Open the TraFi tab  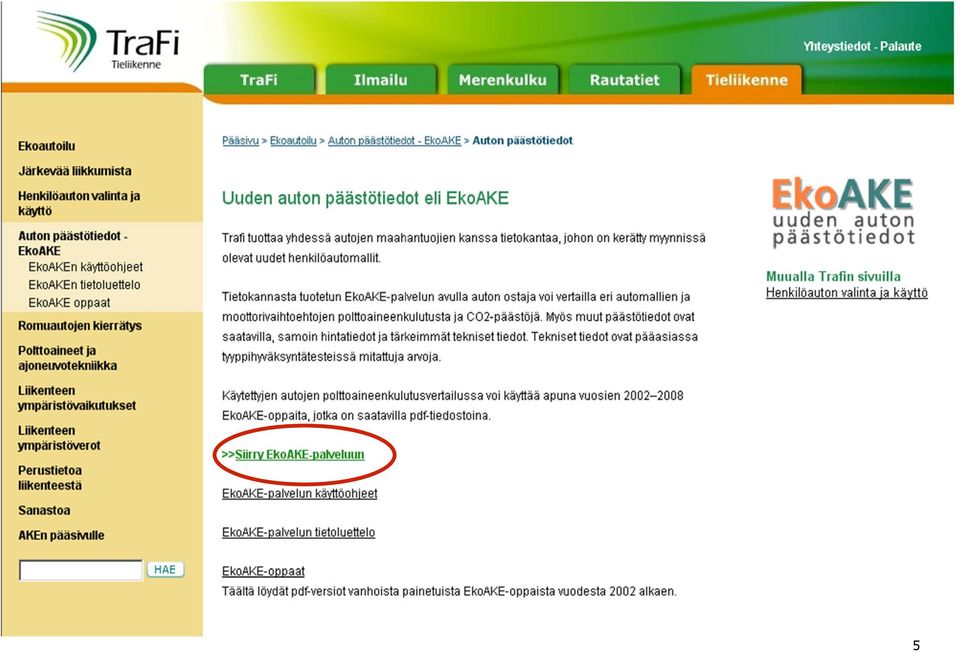(x=259, y=80)
